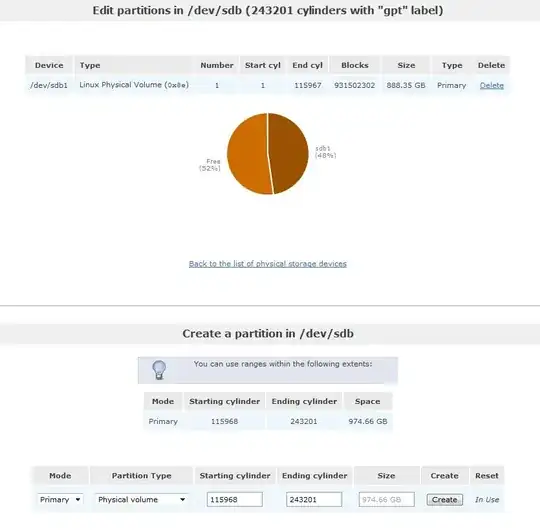
Task: Click Linux Physical Volume (0x8e) text
Action: click(134, 85)
